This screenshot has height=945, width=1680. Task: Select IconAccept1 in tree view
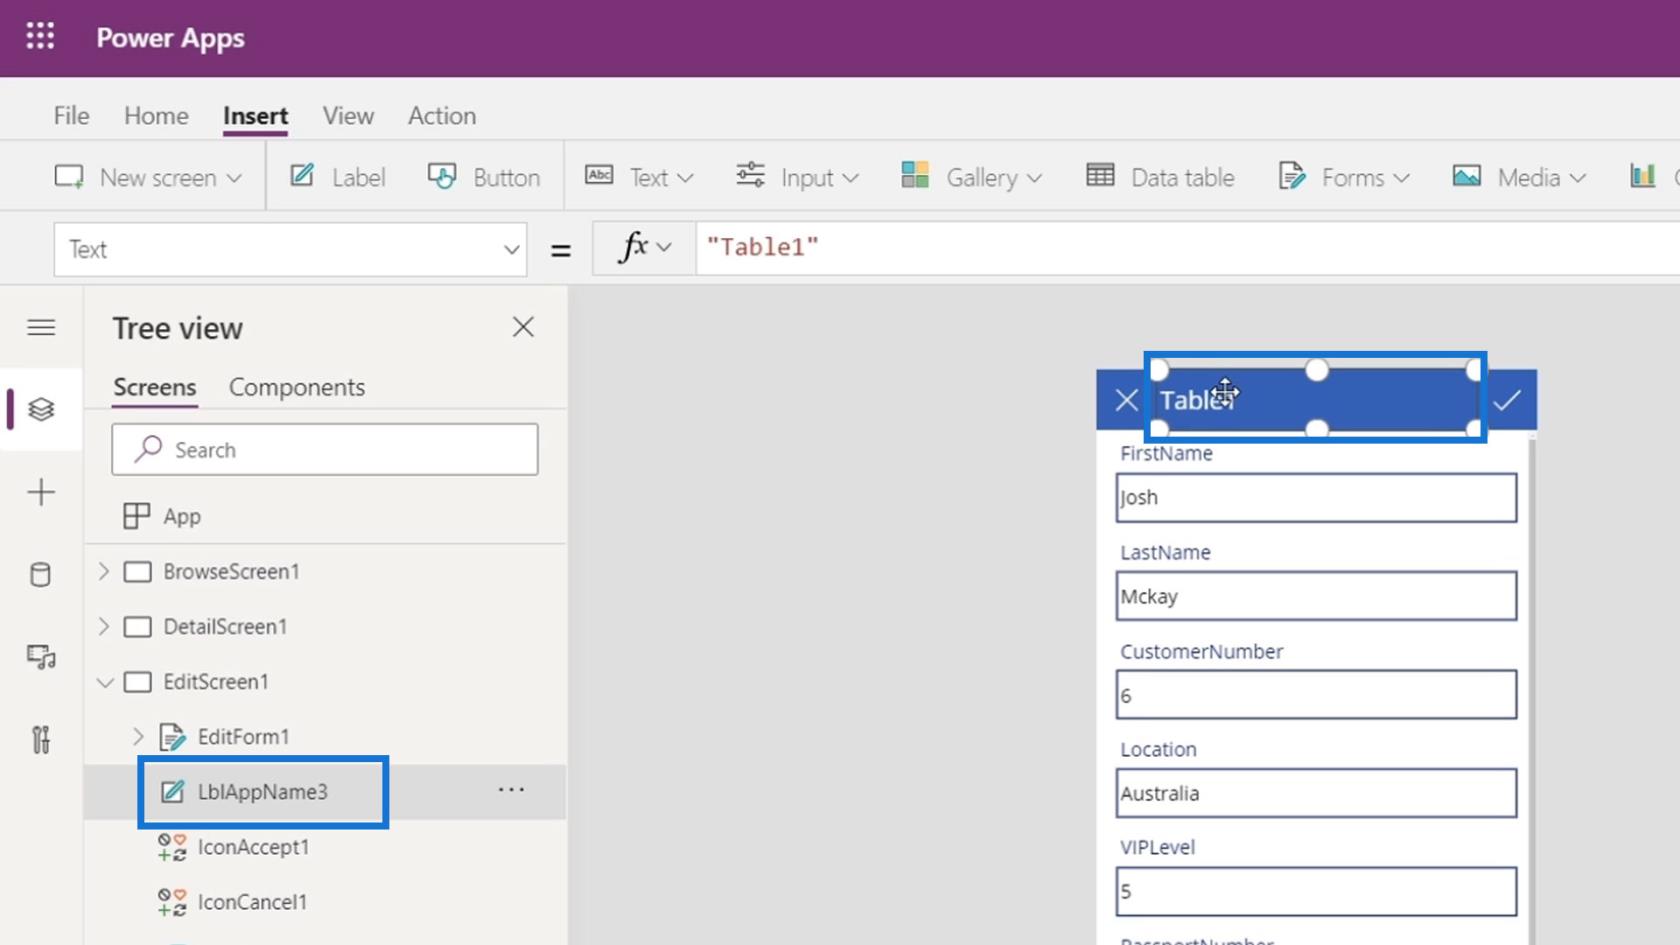pos(253,847)
